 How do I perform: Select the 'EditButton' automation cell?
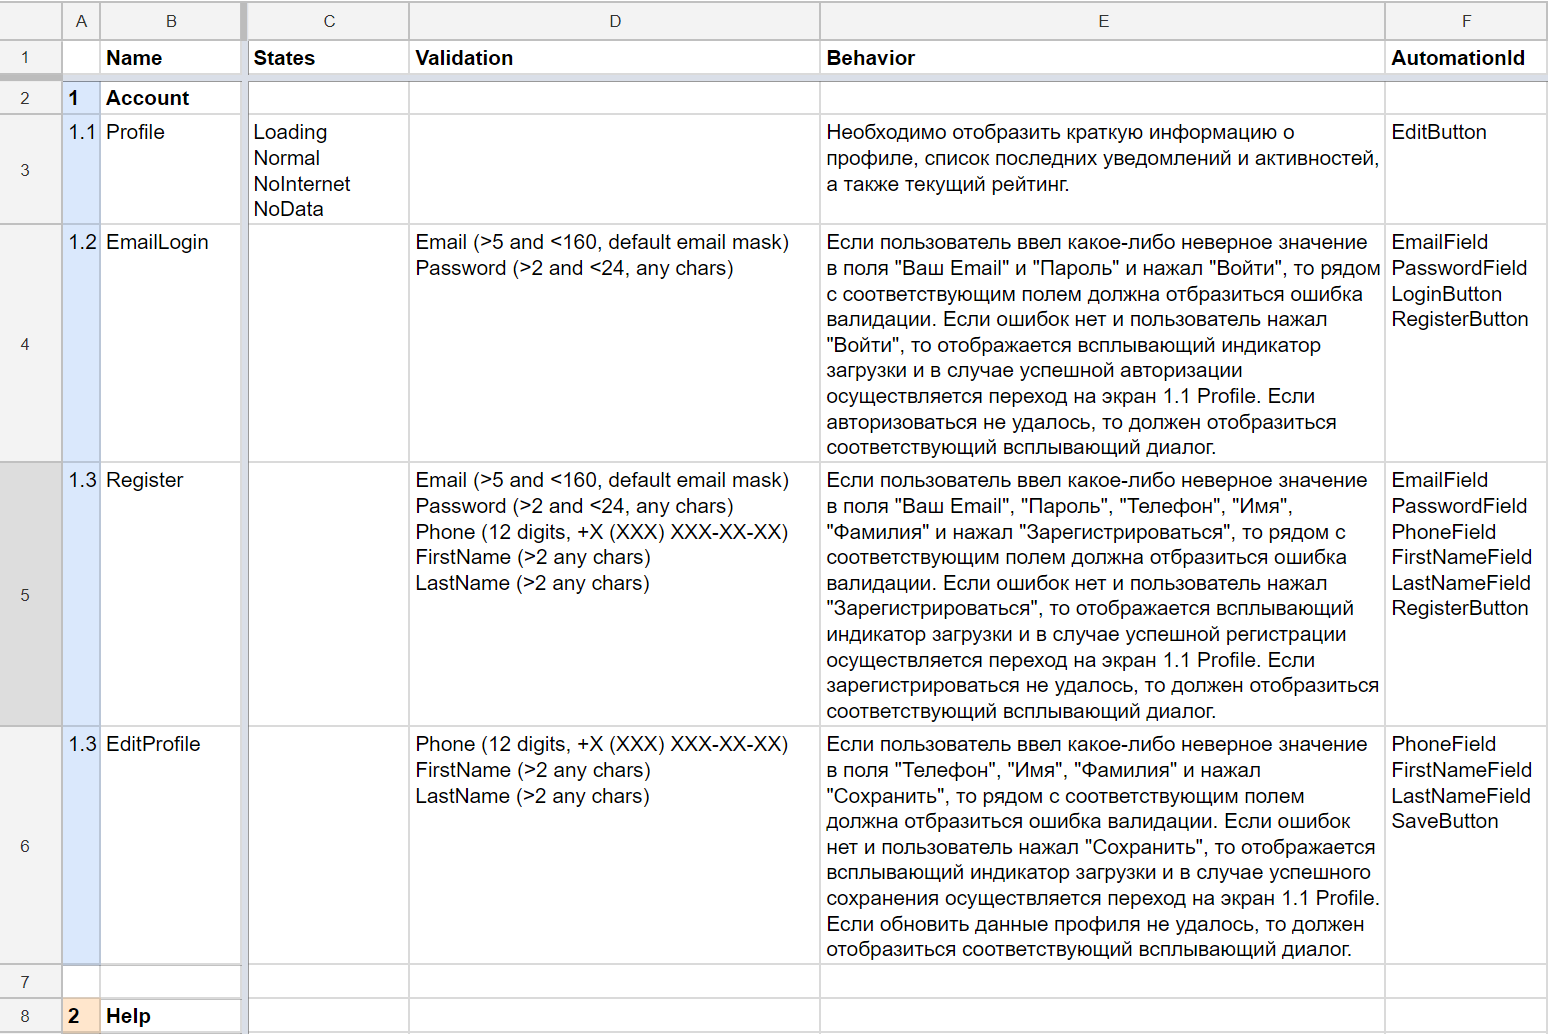point(1466,170)
